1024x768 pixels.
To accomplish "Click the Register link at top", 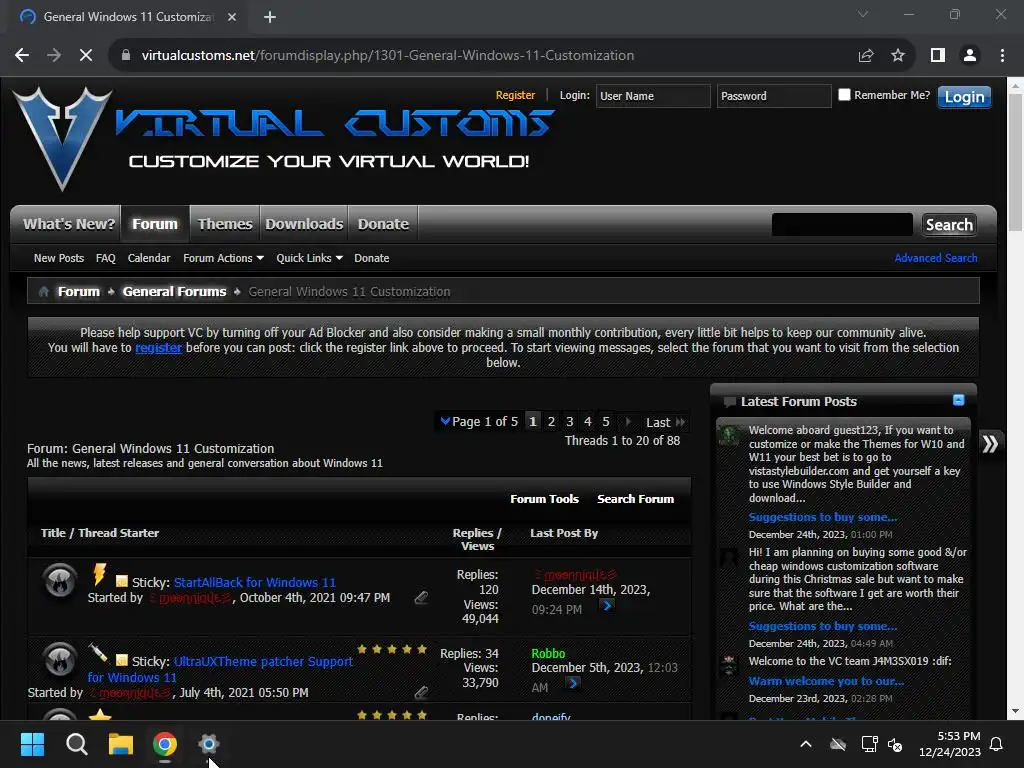I will pyautogui.click(x=515, y=95).
